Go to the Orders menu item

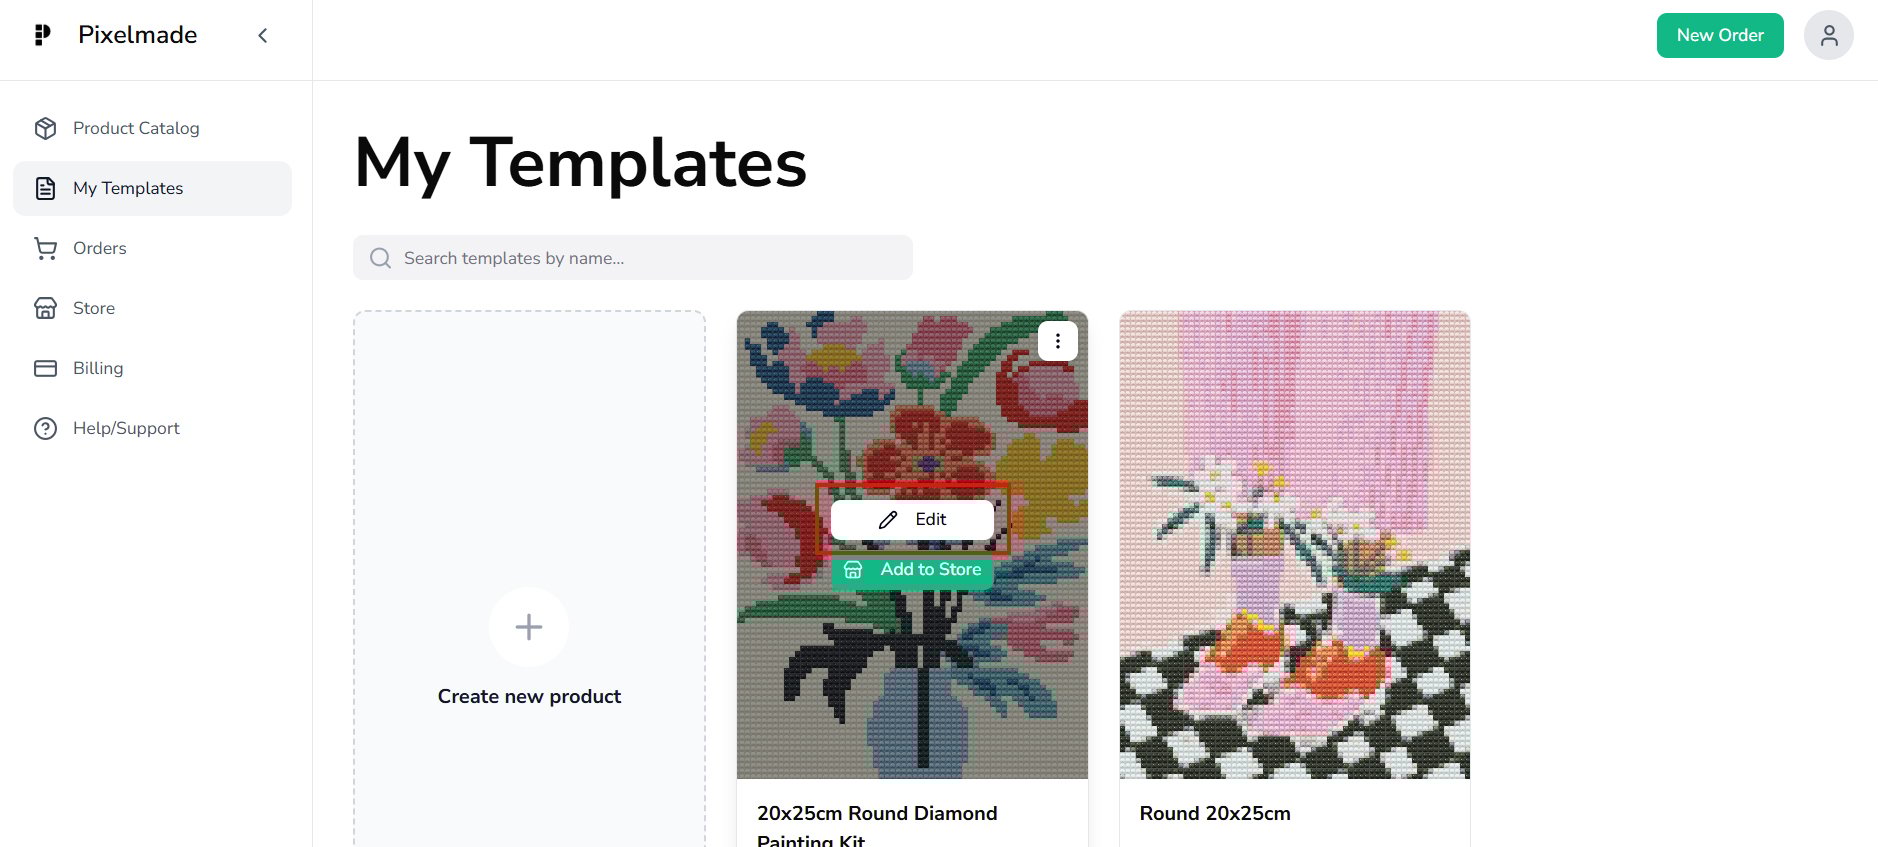pyautogui.click(x=100, y=248)
